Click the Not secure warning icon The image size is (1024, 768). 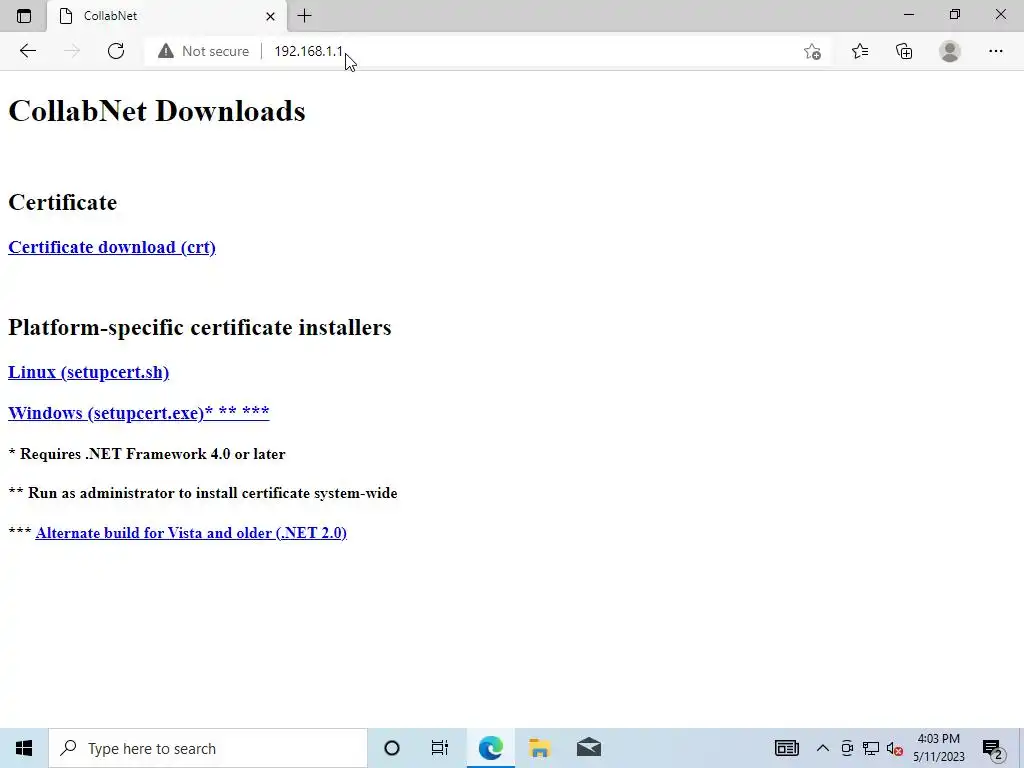click(166, 51)
